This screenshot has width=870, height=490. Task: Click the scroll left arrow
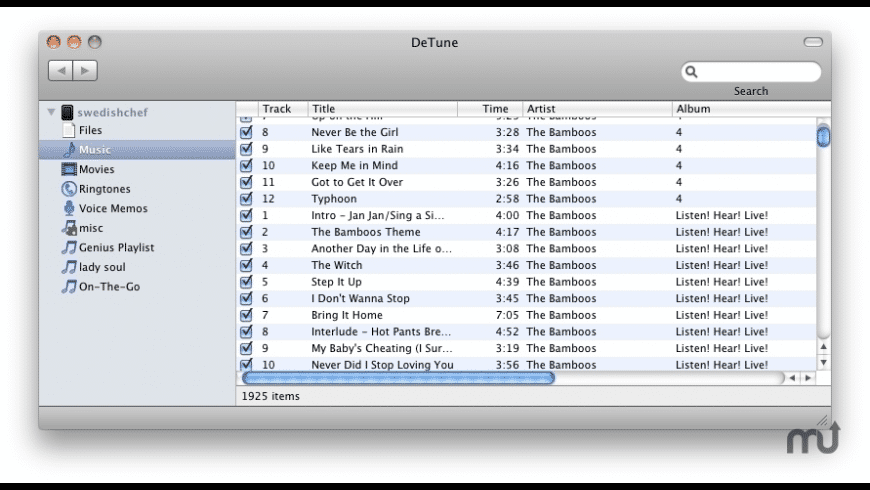[x=792, y=378]
